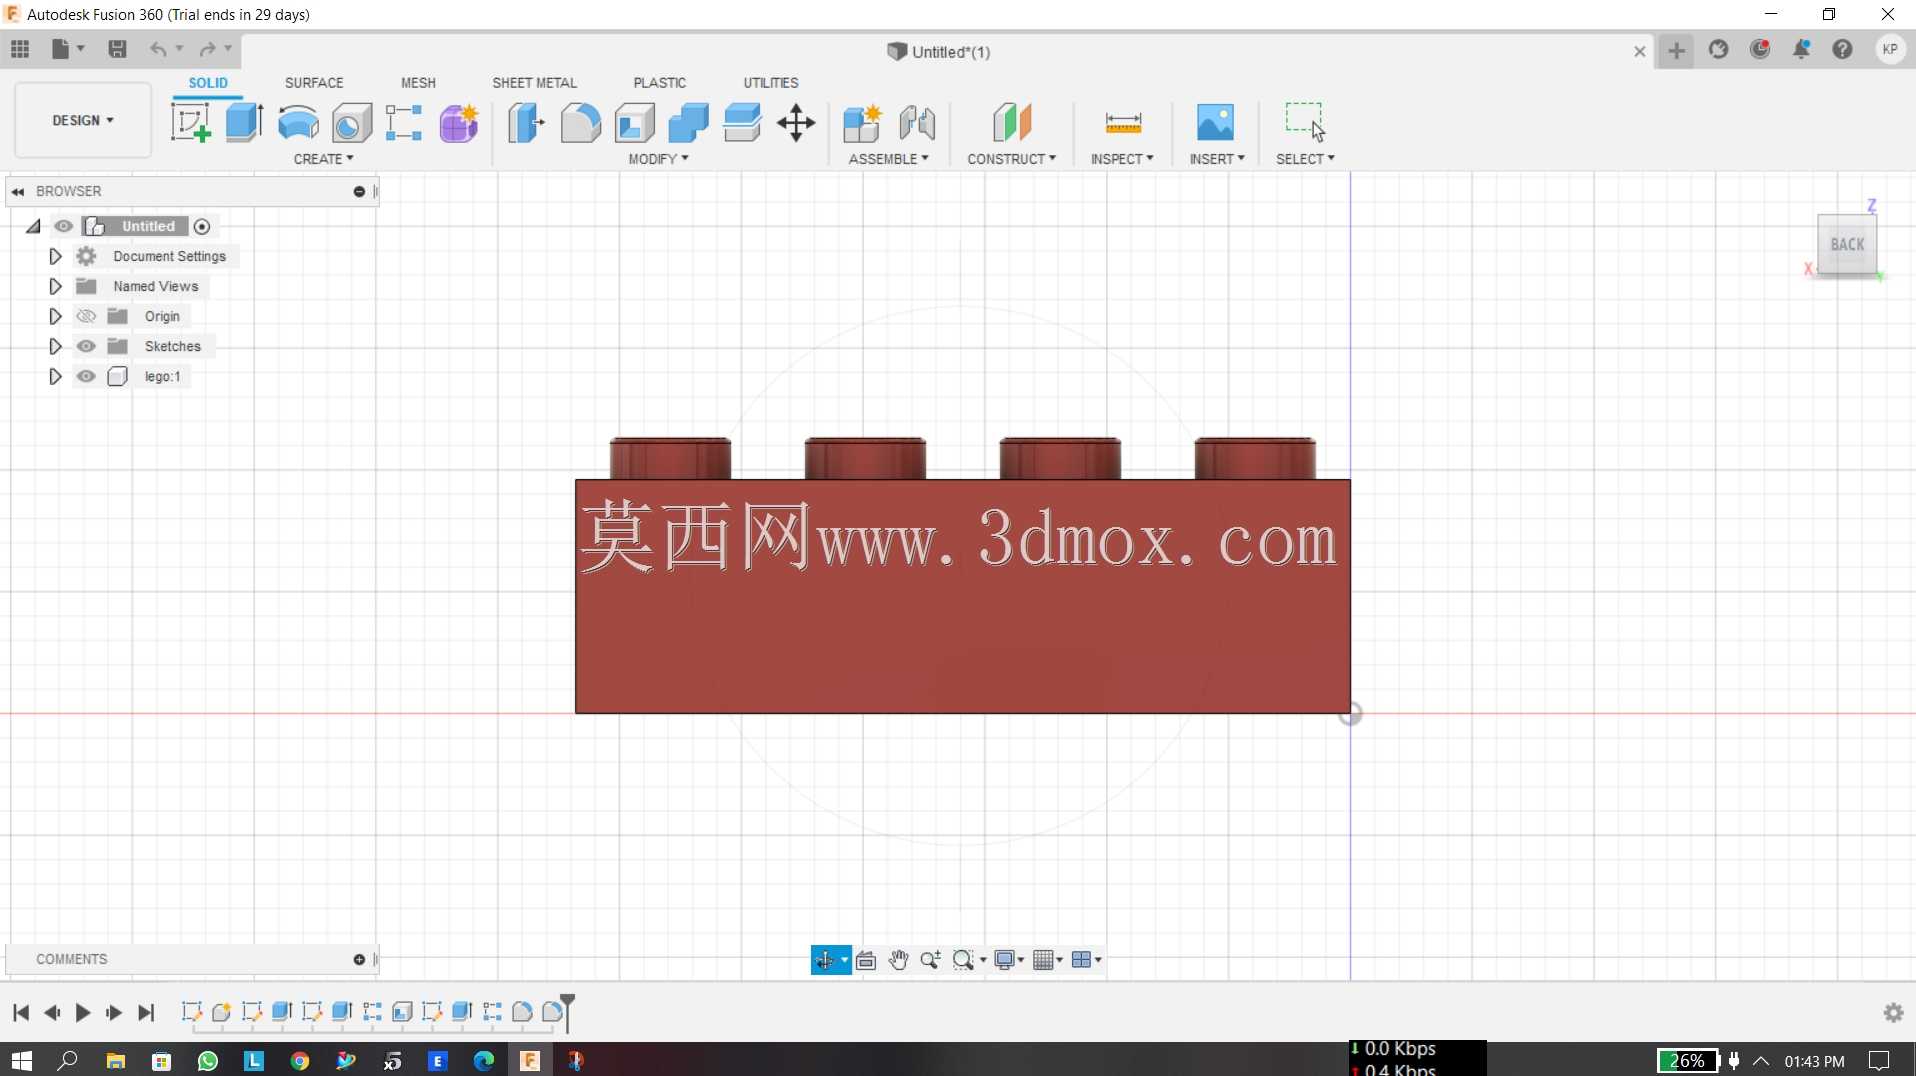Open timeline settings gear
Screen dimensions: 1916x1076
(1893, 1013)
